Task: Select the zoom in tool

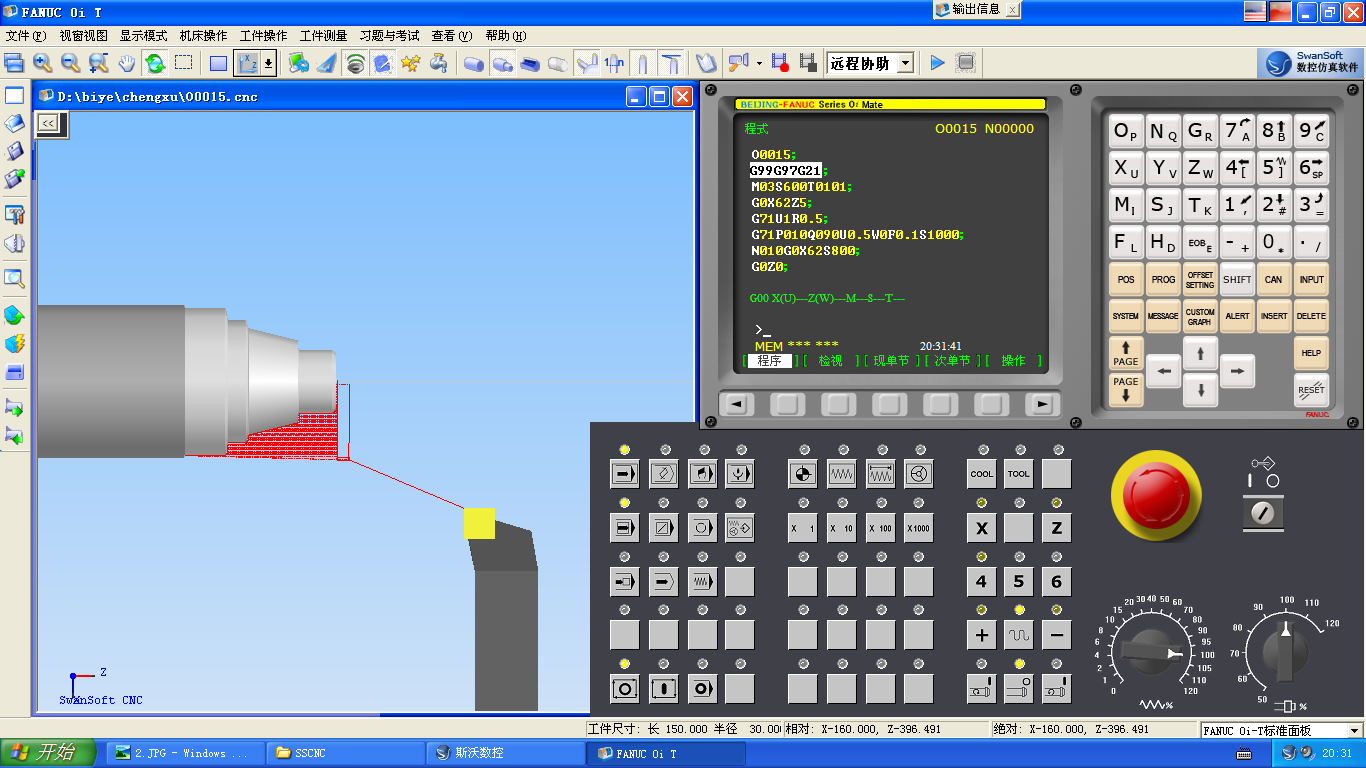Action: [42, 63]
